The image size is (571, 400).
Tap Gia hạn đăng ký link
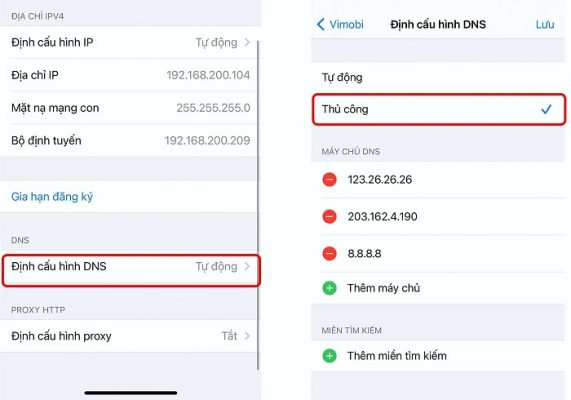pos(52,197)
